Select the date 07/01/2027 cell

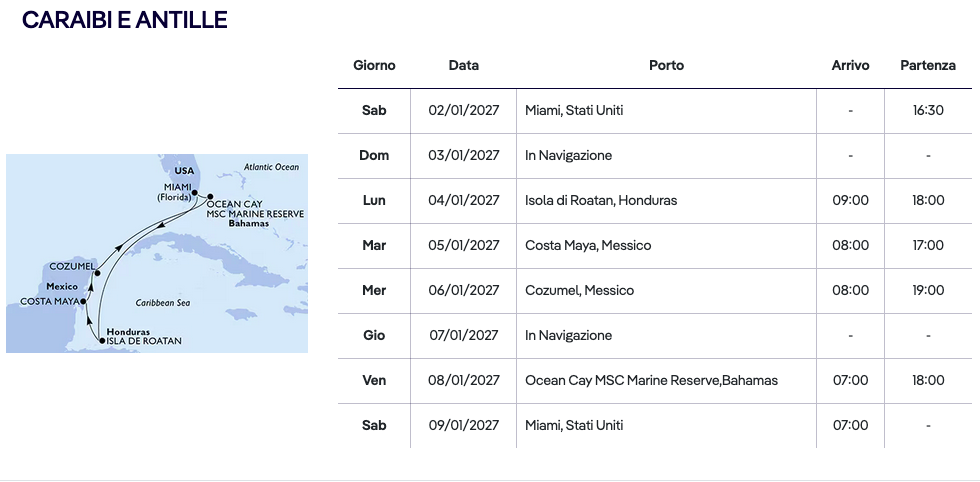(x=464, y=336)
